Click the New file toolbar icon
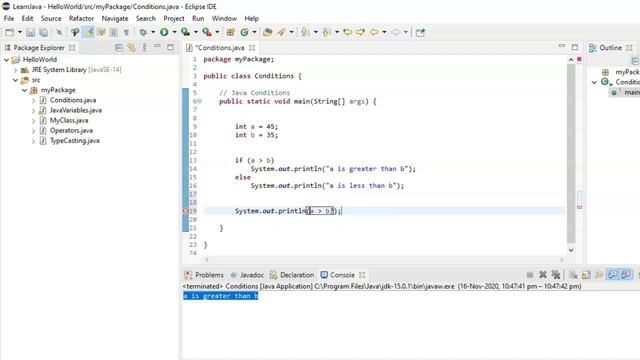Image resolution: width=640 pixels, height=360 pixels. pos(10,32)
